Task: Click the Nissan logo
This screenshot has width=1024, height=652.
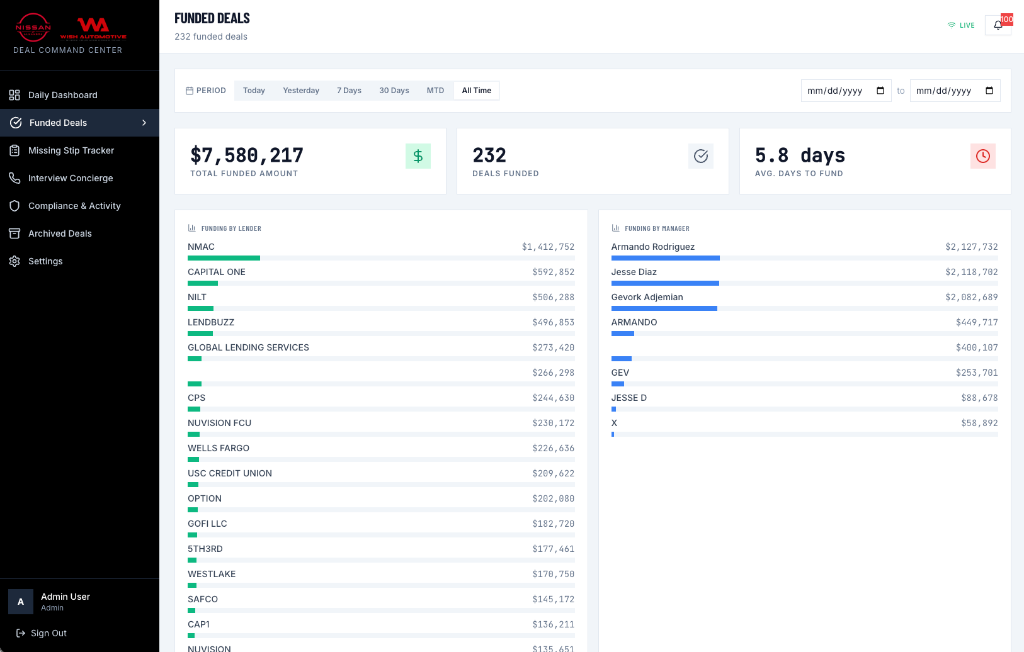Action: click(33, 27)
